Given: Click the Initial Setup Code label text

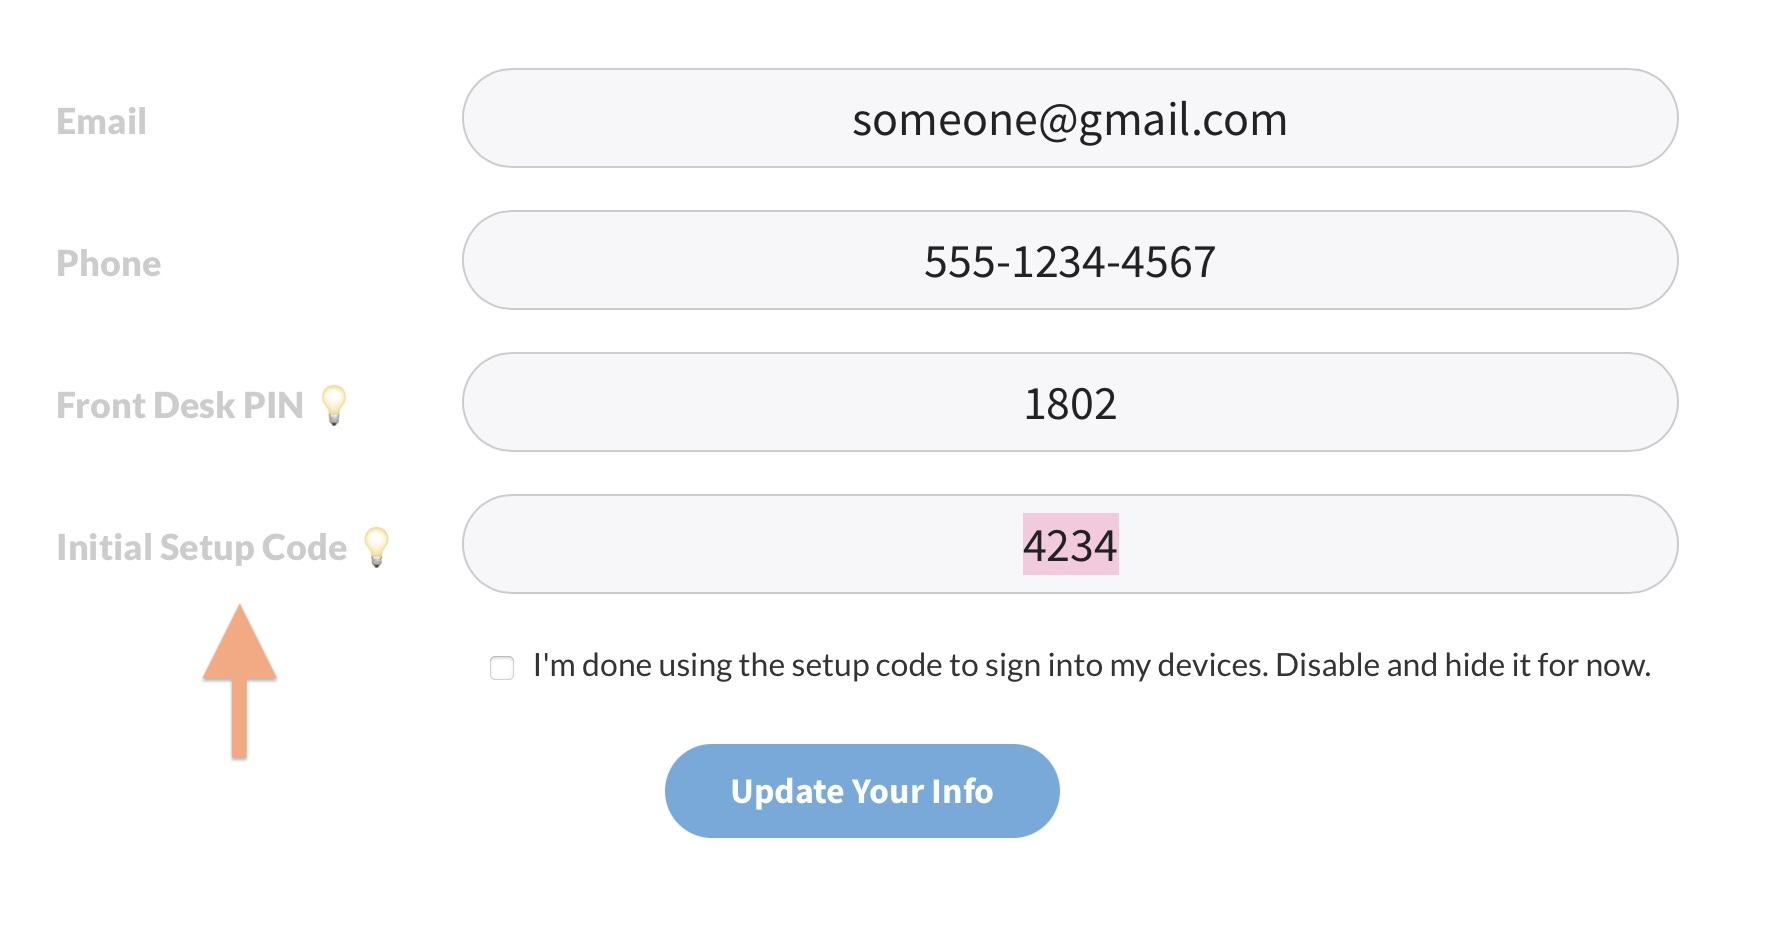Looking at the screenshot, I should click(201, 548).
